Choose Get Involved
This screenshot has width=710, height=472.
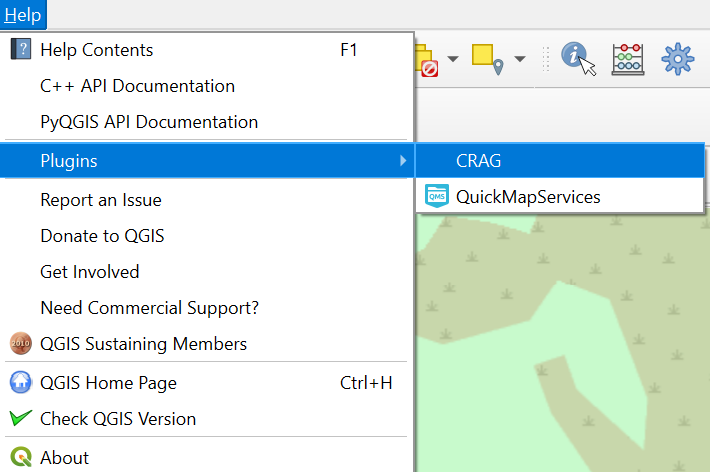(x=207, y=272)
